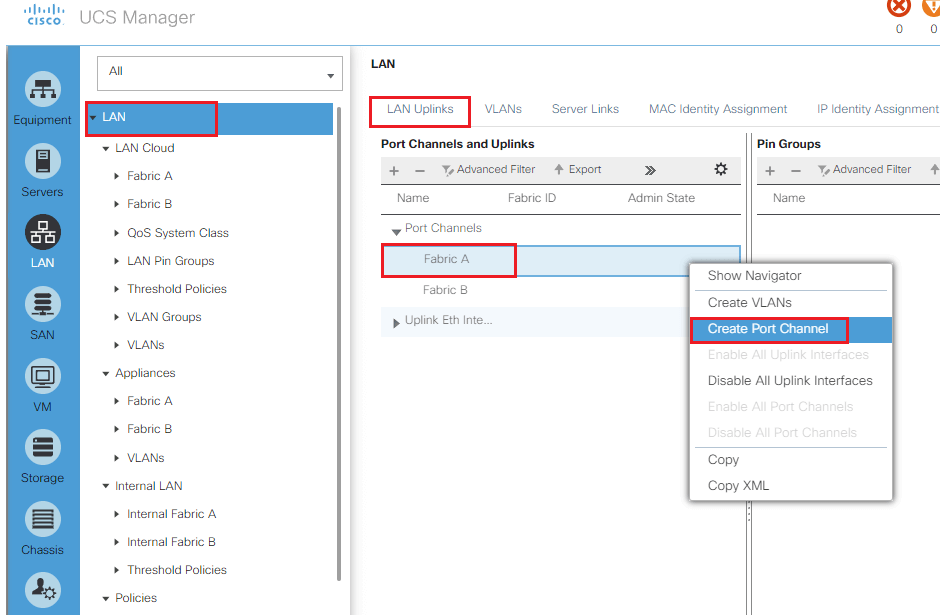Switch to IP Identity Assignment tab
This screenshot has height=615, width=940.
point(878,109)
